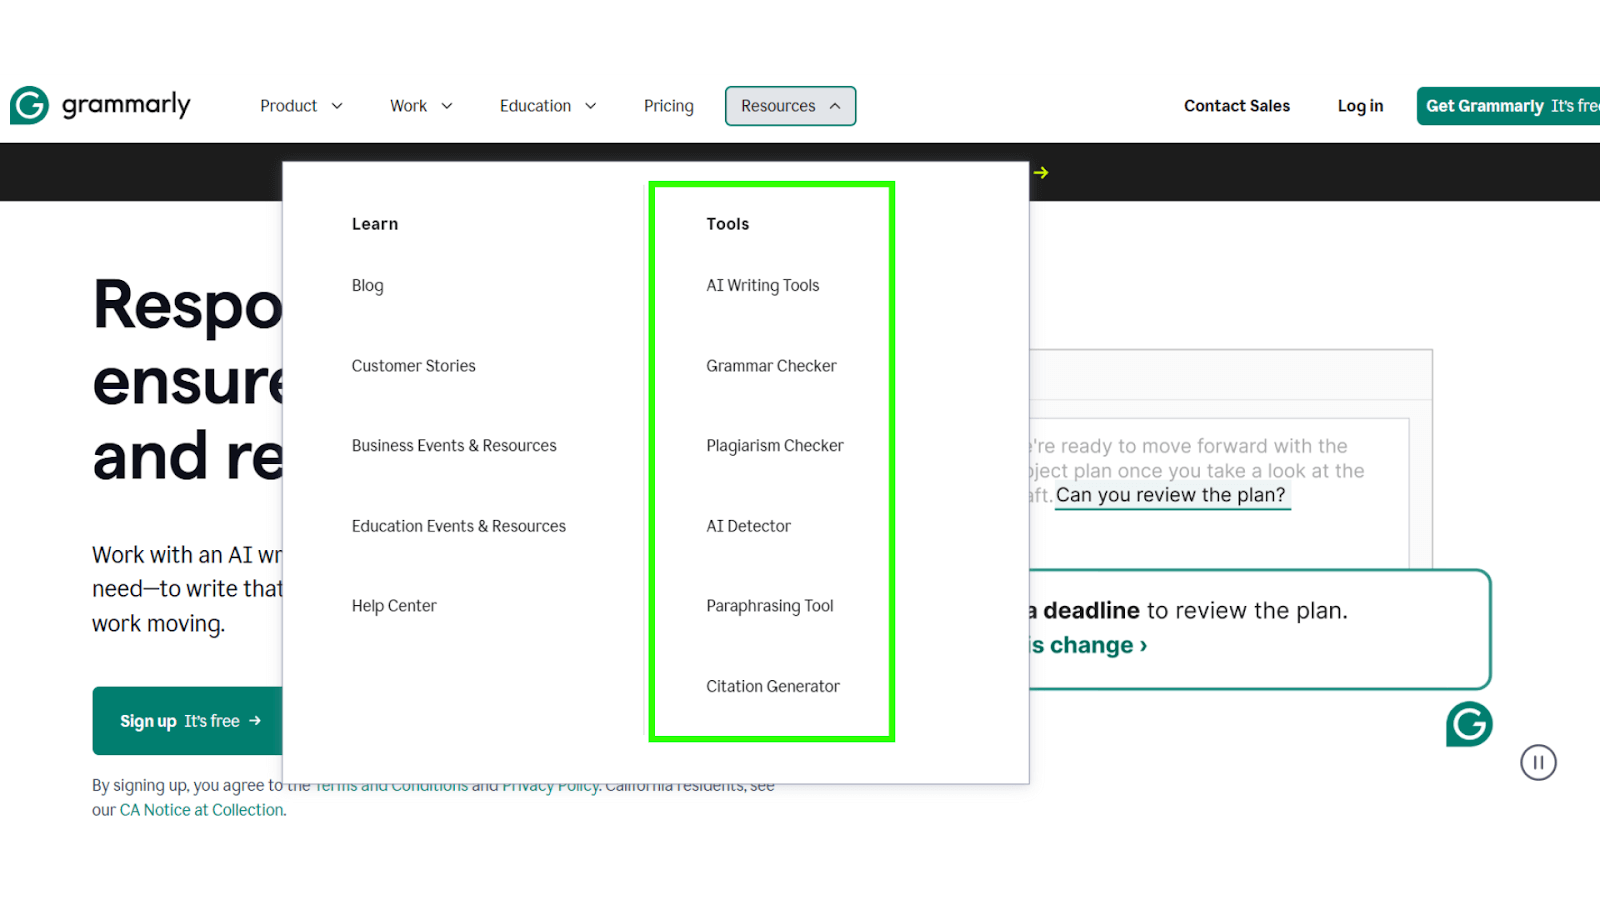1600x900 pixels.
Task: Click Contact Sales in the header
Action: pyautogui.click(x=1237, y=106)
